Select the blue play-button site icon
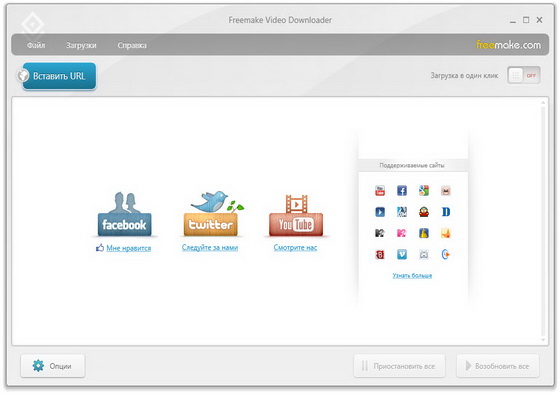 (x=380, y=212)
